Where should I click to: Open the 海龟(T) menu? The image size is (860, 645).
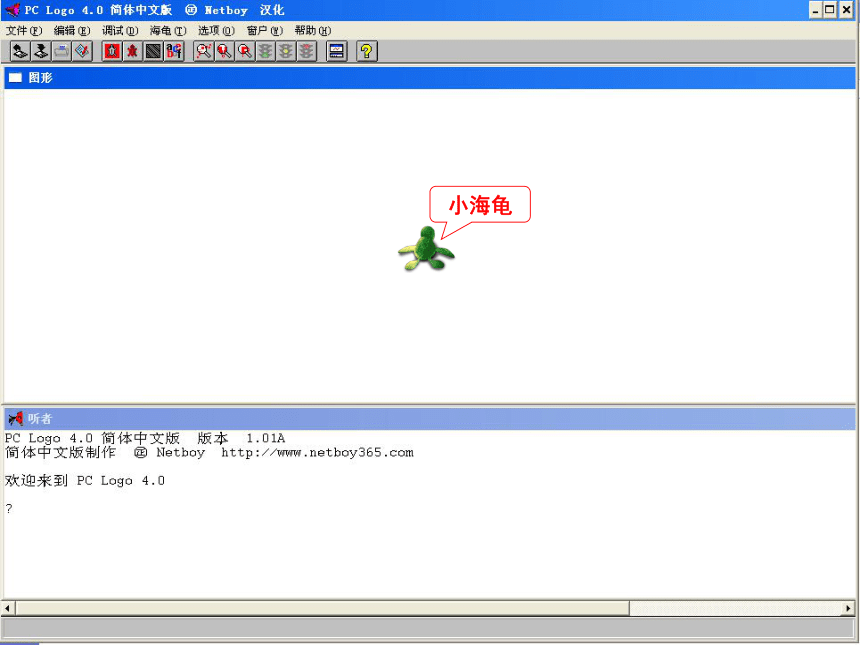(x=168, y=31)
